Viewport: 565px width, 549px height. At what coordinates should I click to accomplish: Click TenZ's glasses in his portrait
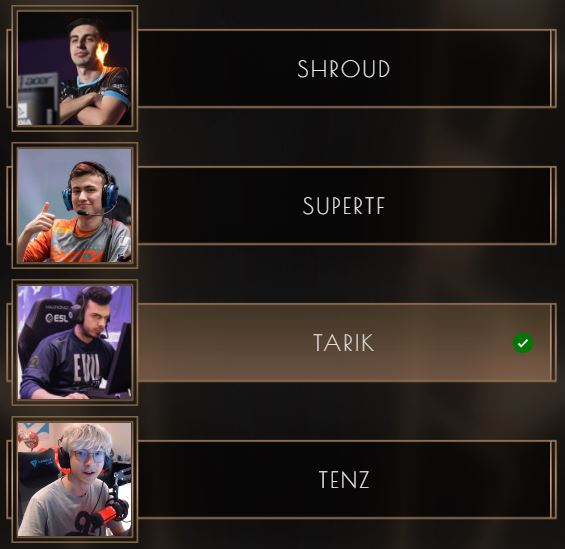point(88,458)
